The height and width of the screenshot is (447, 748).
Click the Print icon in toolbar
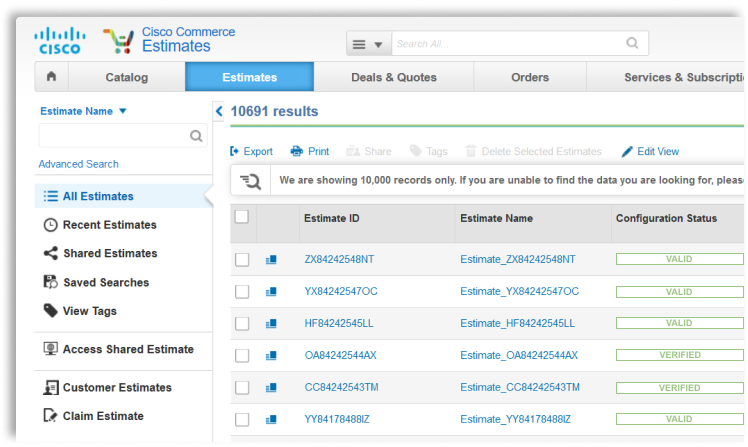click(297, 152)
